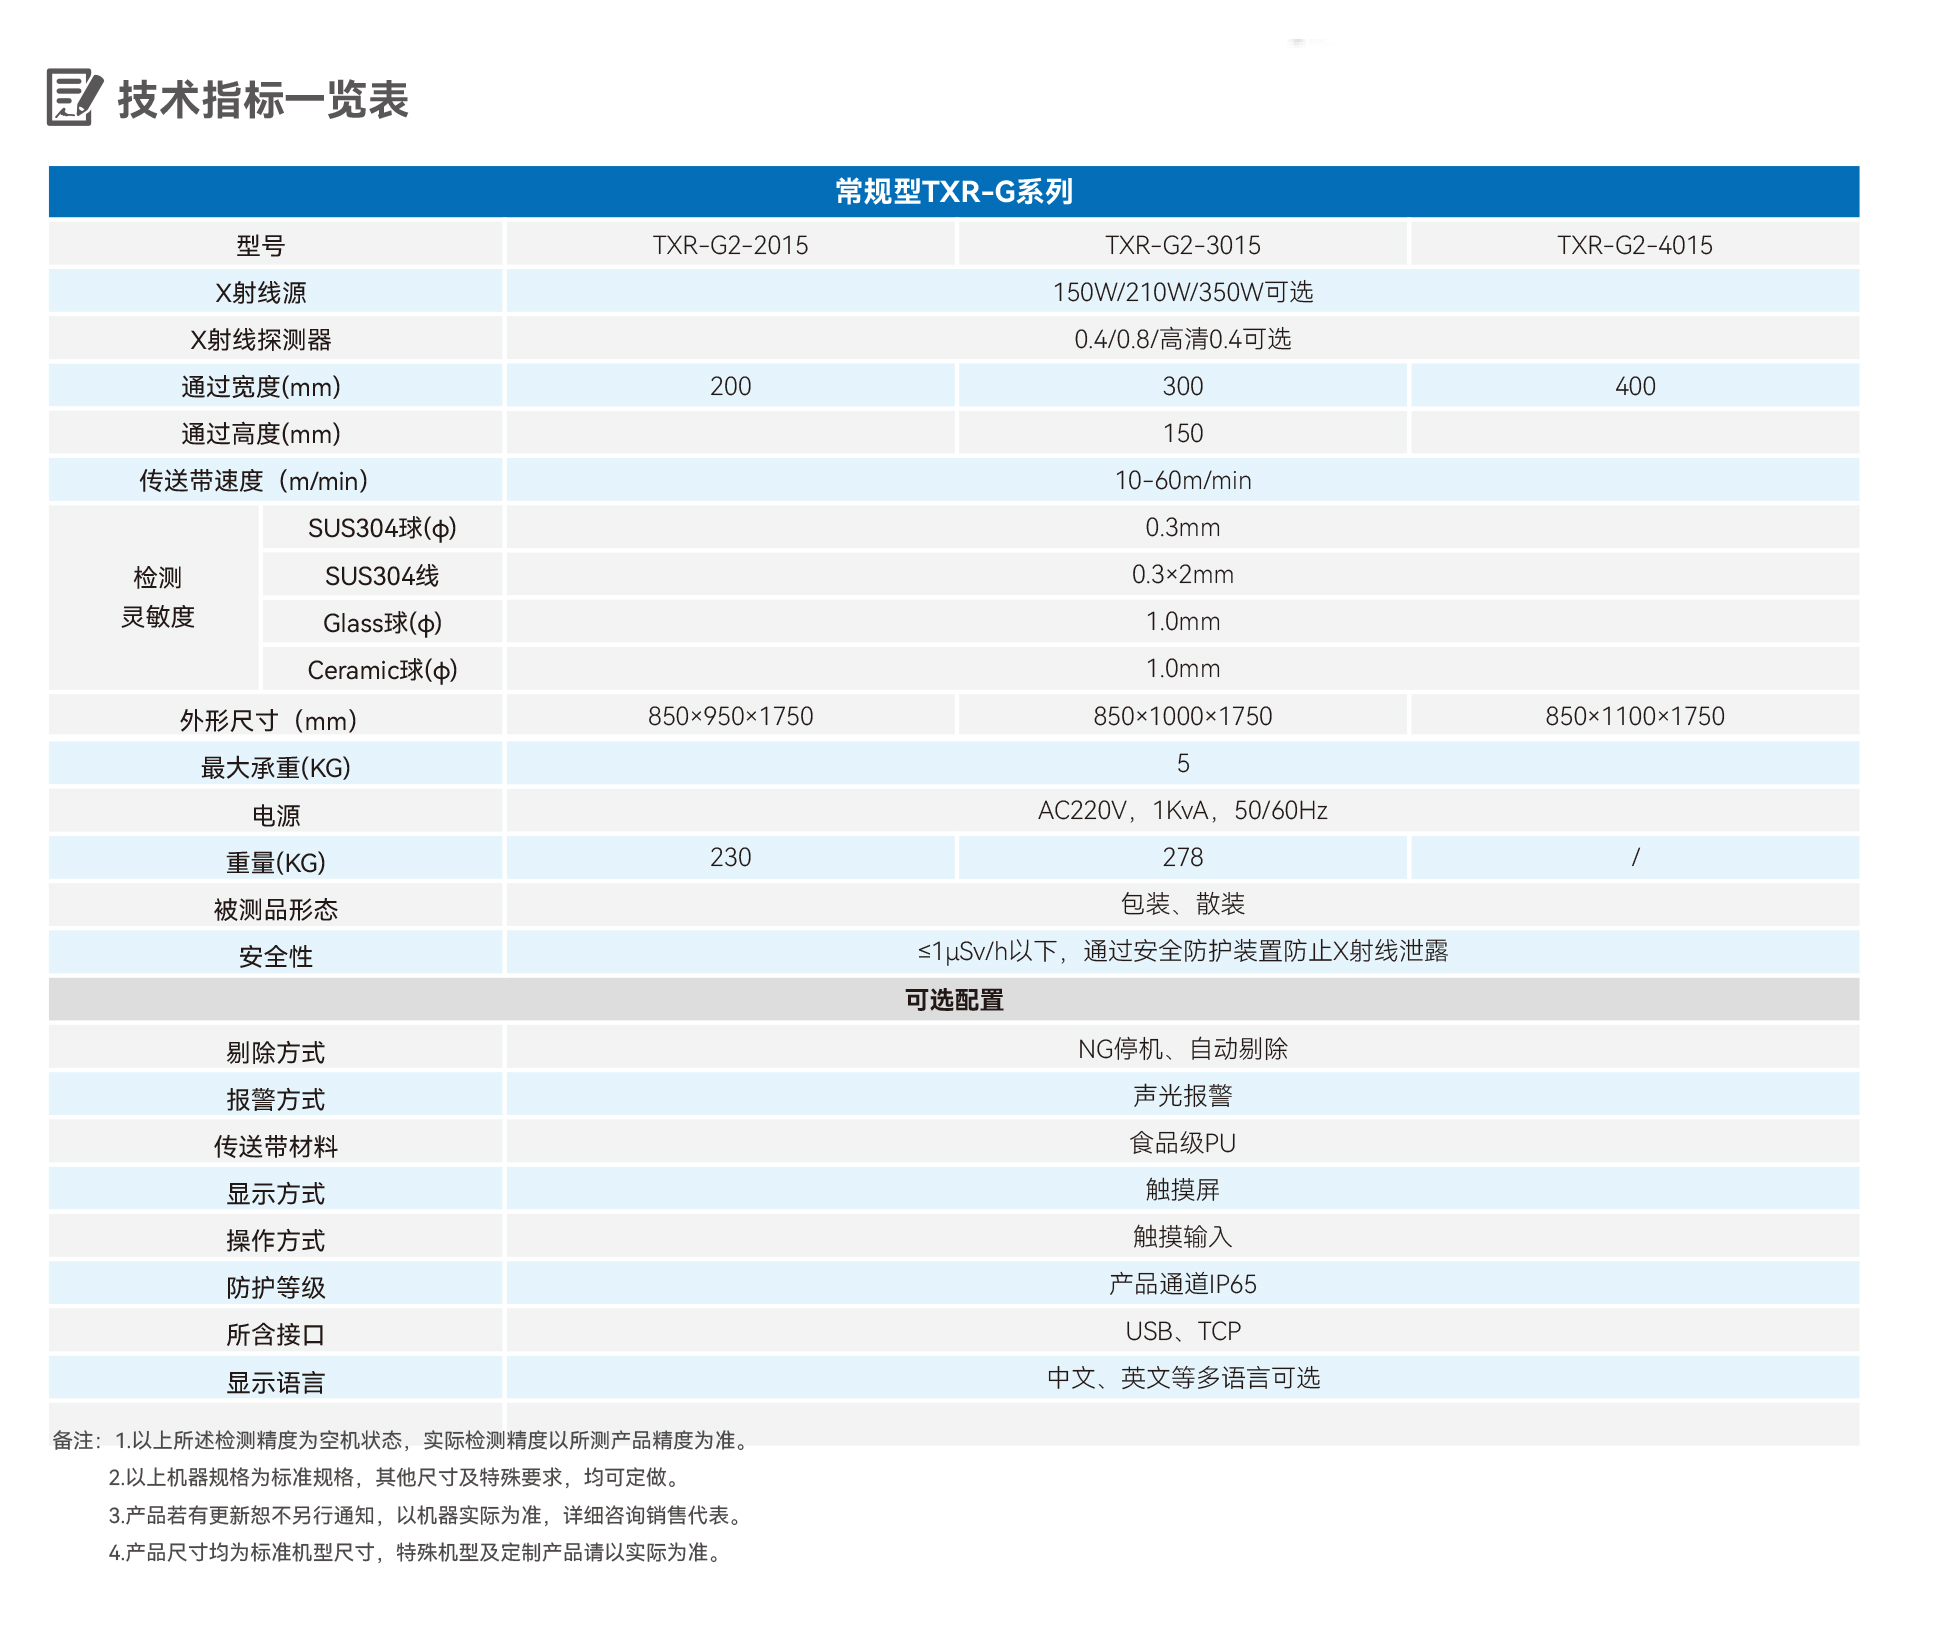Viewport: 1940px width, 1650px height.
Task: Click the notepad icon beside the title
Action: coord(73,97)
